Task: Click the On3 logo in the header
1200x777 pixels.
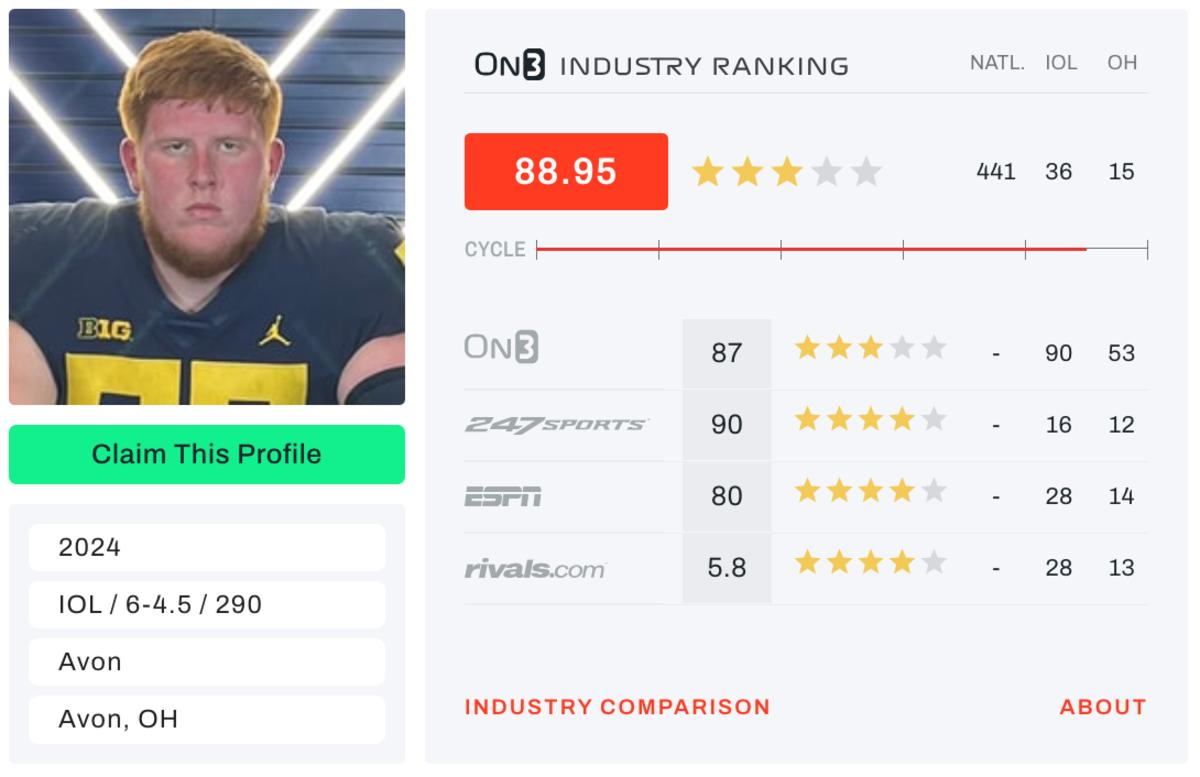Action: tap(510, 66)
